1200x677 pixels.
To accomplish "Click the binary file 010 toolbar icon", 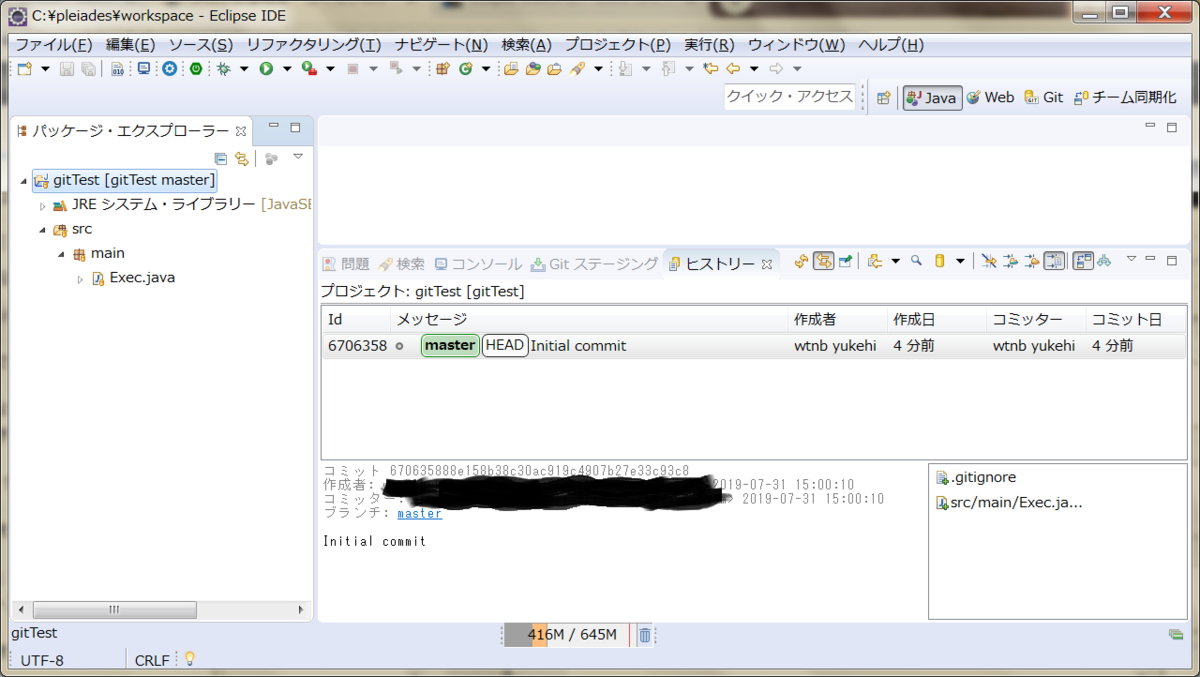I will 118,69.
